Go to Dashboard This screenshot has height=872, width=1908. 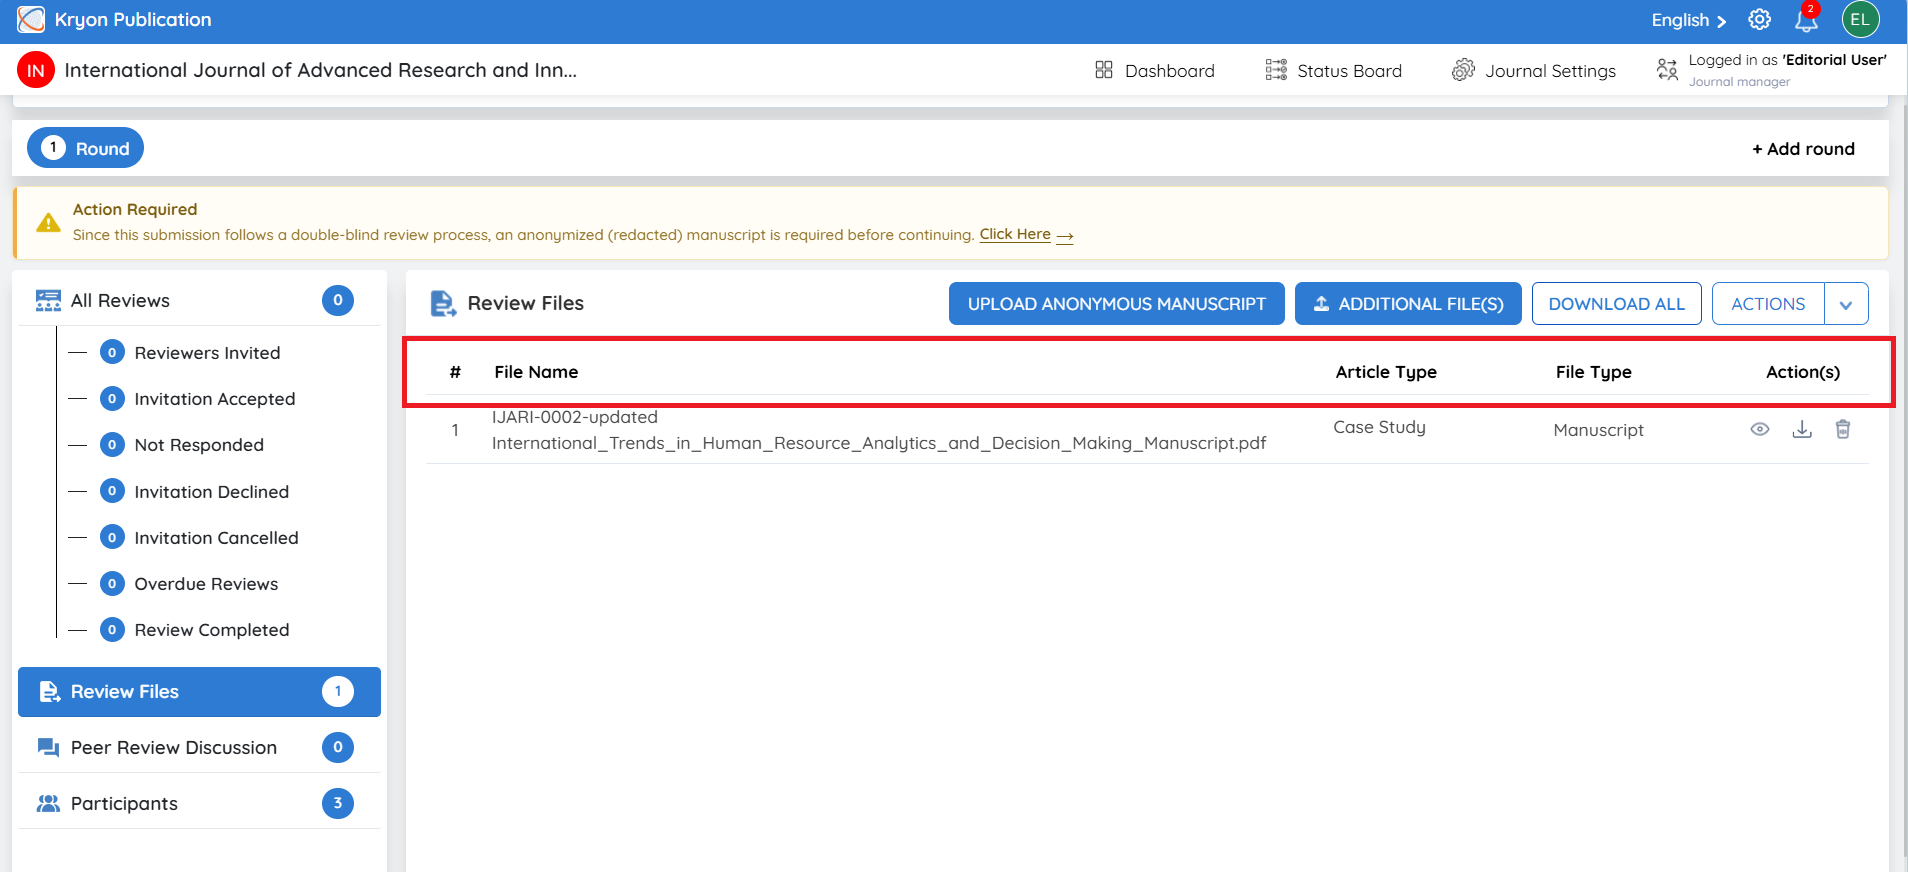click(x=1155, y=70)
